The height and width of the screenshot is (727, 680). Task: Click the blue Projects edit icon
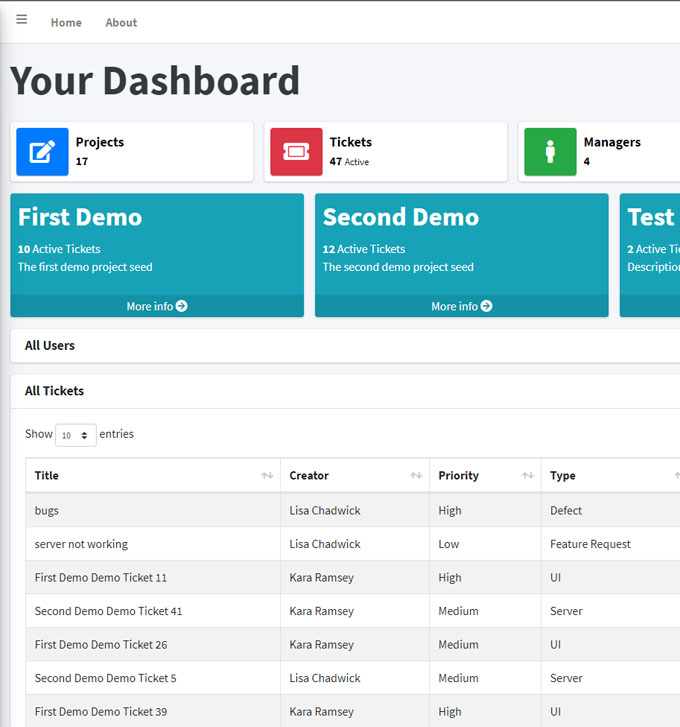(42, 152)
